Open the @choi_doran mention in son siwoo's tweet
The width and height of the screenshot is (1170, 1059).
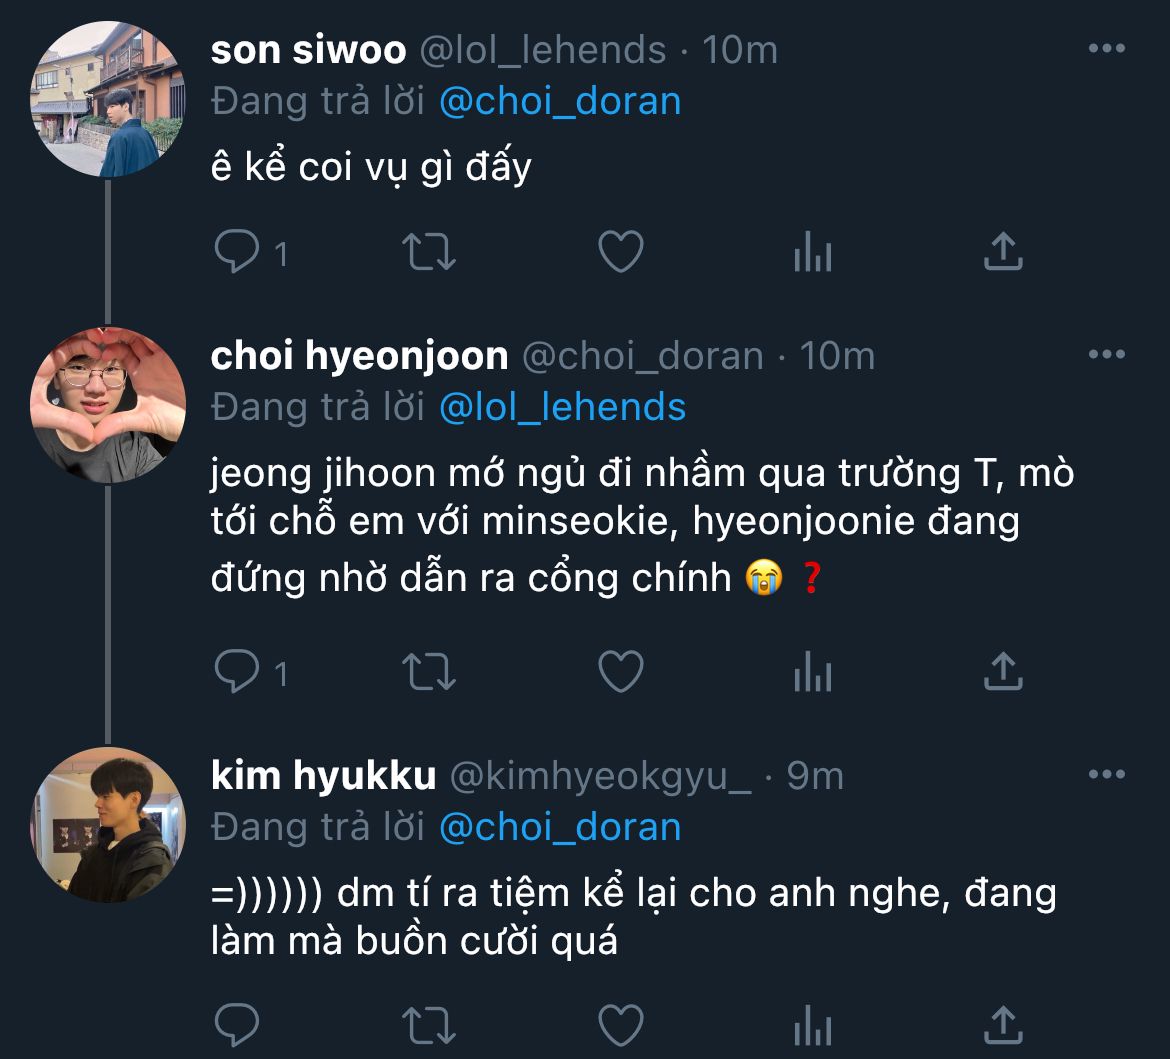tap(560, 101)
